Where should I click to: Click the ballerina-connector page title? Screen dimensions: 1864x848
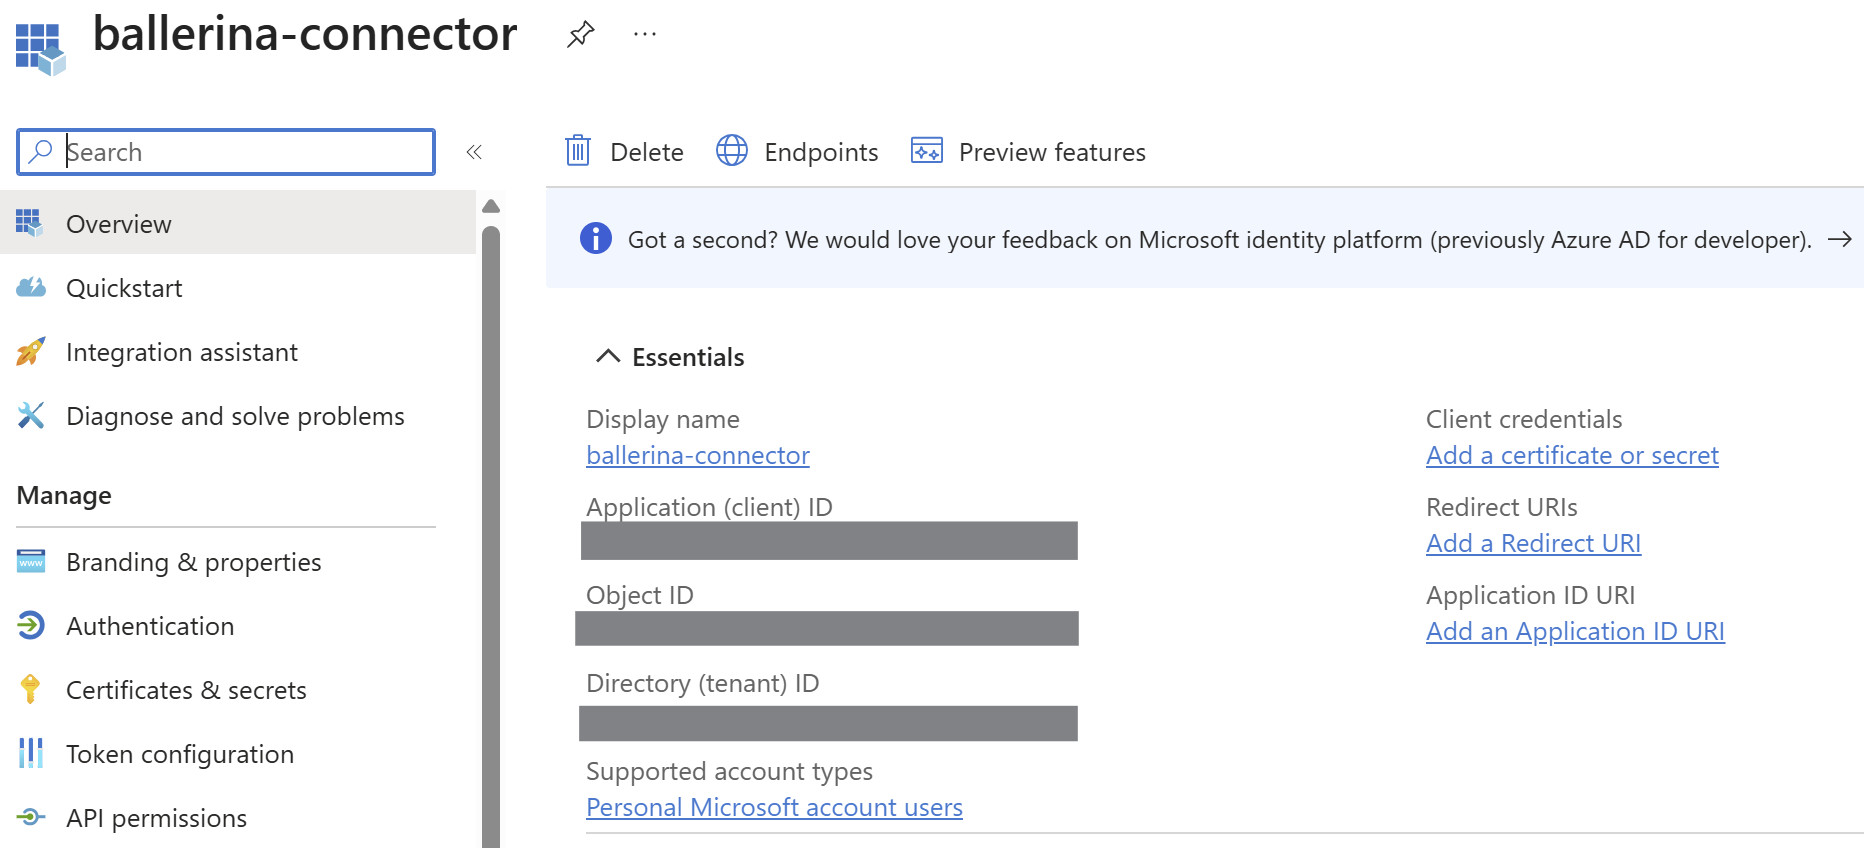305,34
